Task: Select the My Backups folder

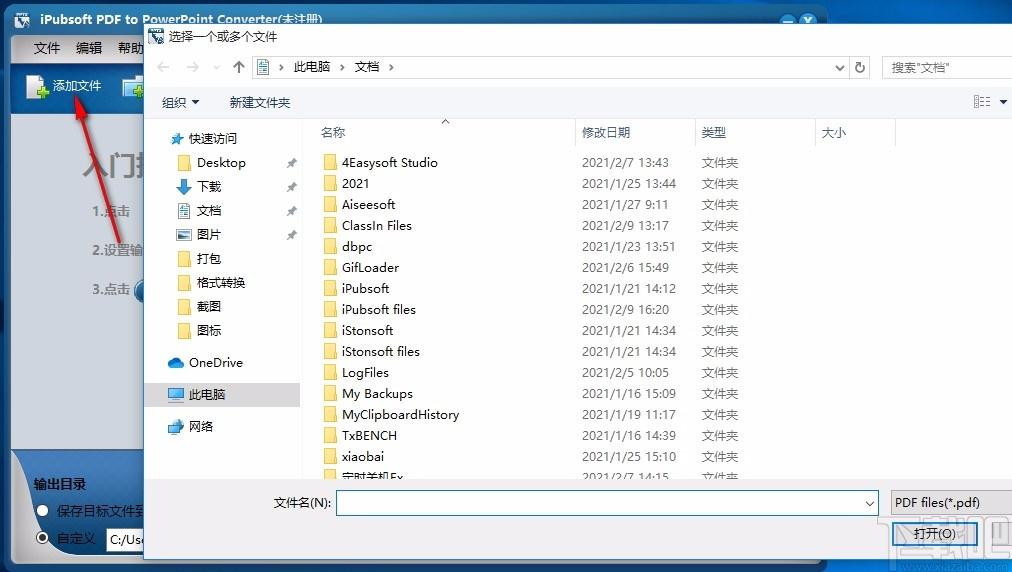Action: [x=377, y=393]
